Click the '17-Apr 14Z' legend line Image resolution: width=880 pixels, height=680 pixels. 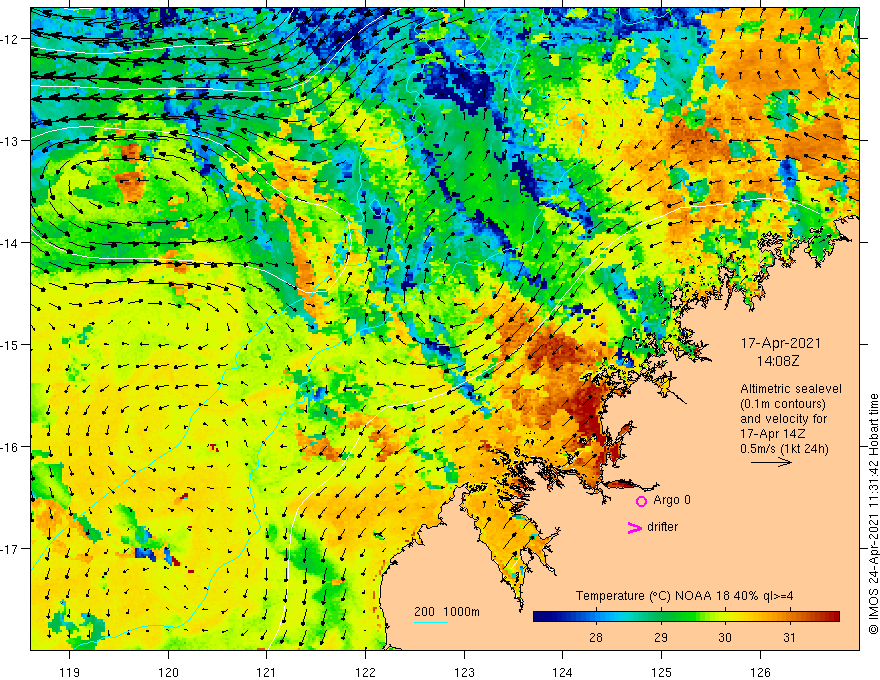point(773,434)
